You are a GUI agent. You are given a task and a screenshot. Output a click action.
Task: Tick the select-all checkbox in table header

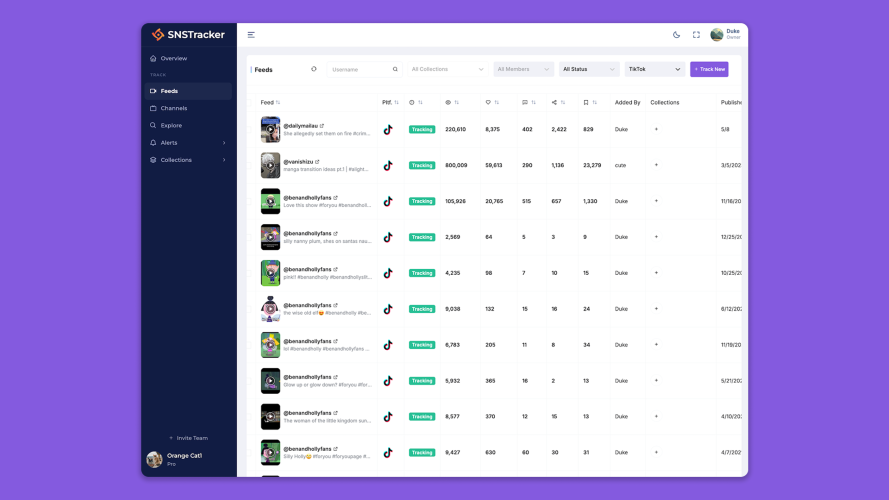[249, 103]
